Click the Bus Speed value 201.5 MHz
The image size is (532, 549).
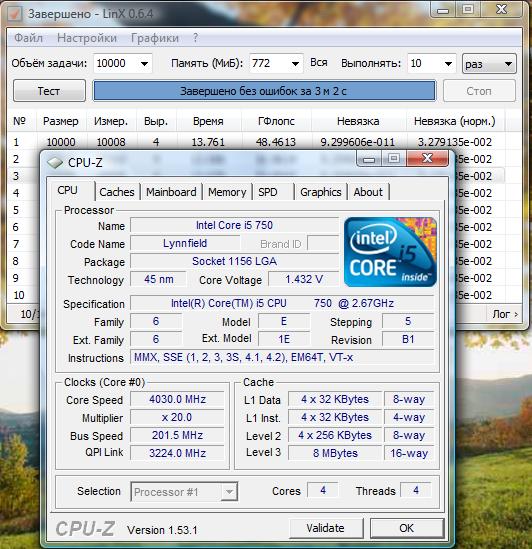[x=177, y=435]
